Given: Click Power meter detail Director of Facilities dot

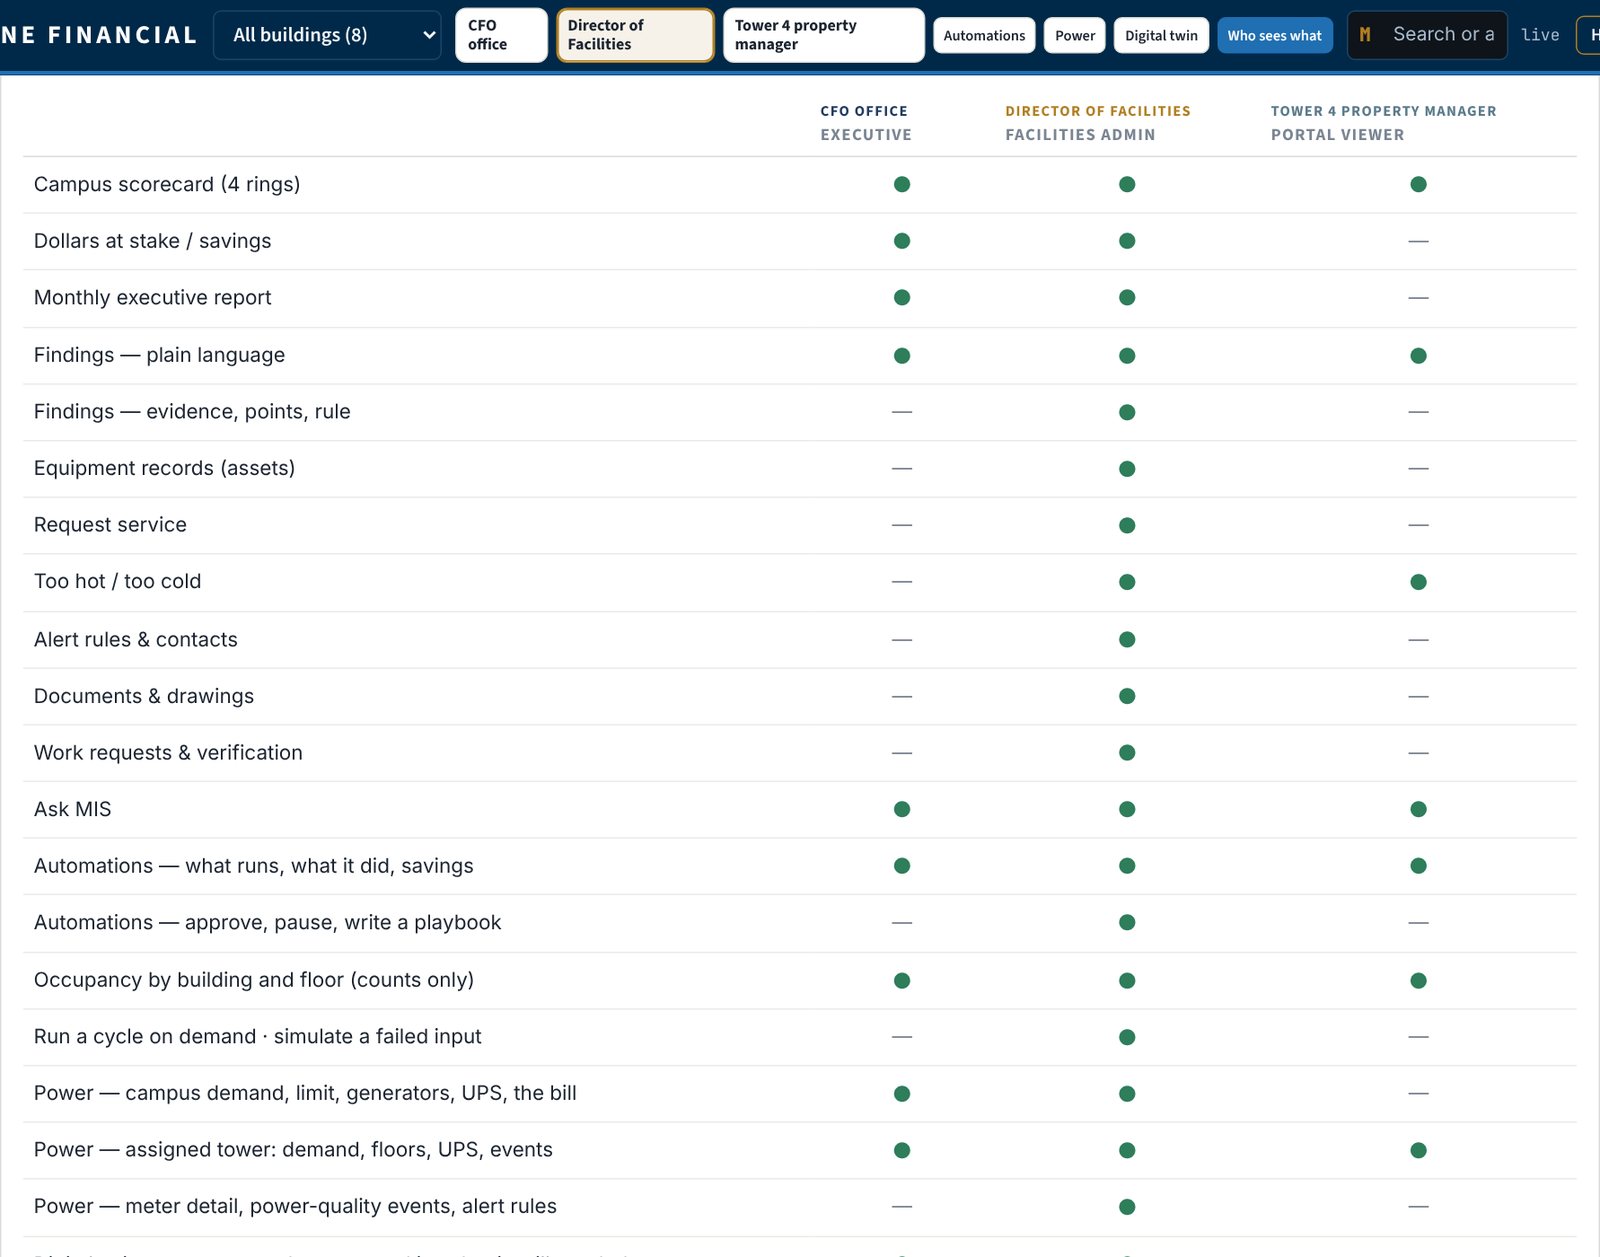Looking at the screenshot, I should pyautogui.click(x=1127, y=1207).
